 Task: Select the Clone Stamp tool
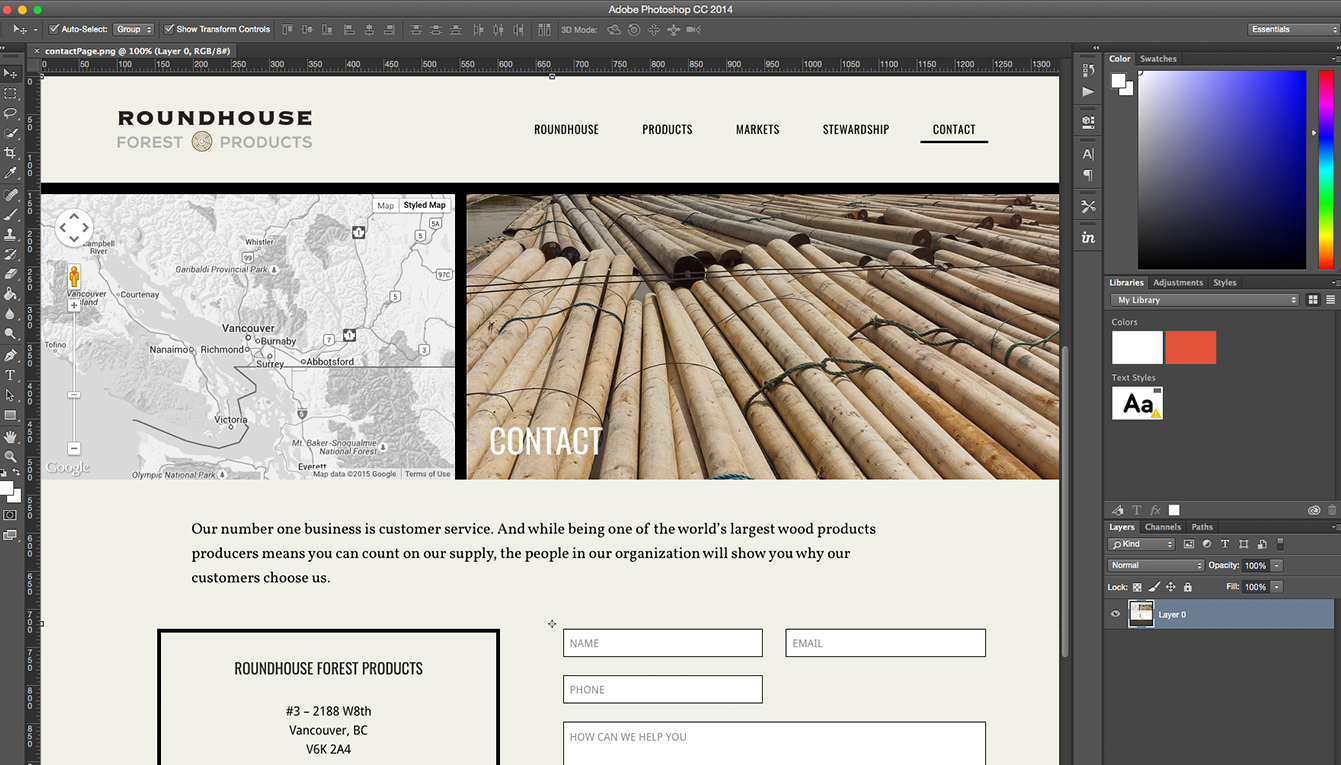[10, 235]
